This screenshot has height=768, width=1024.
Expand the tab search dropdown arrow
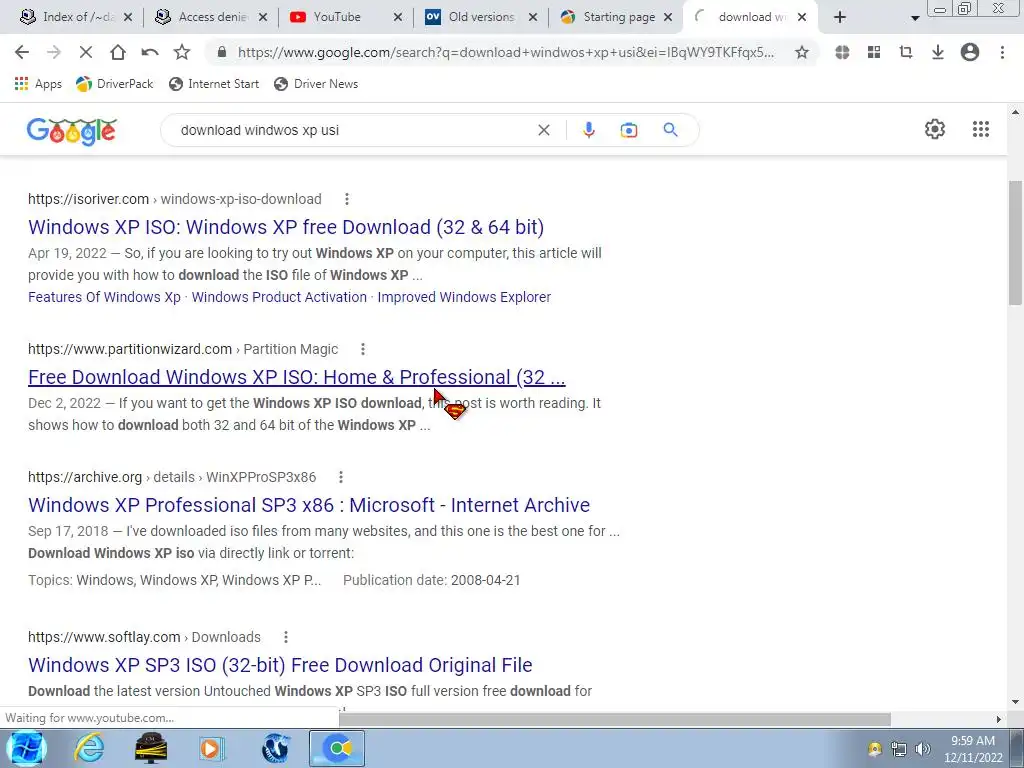pos(915,18)
